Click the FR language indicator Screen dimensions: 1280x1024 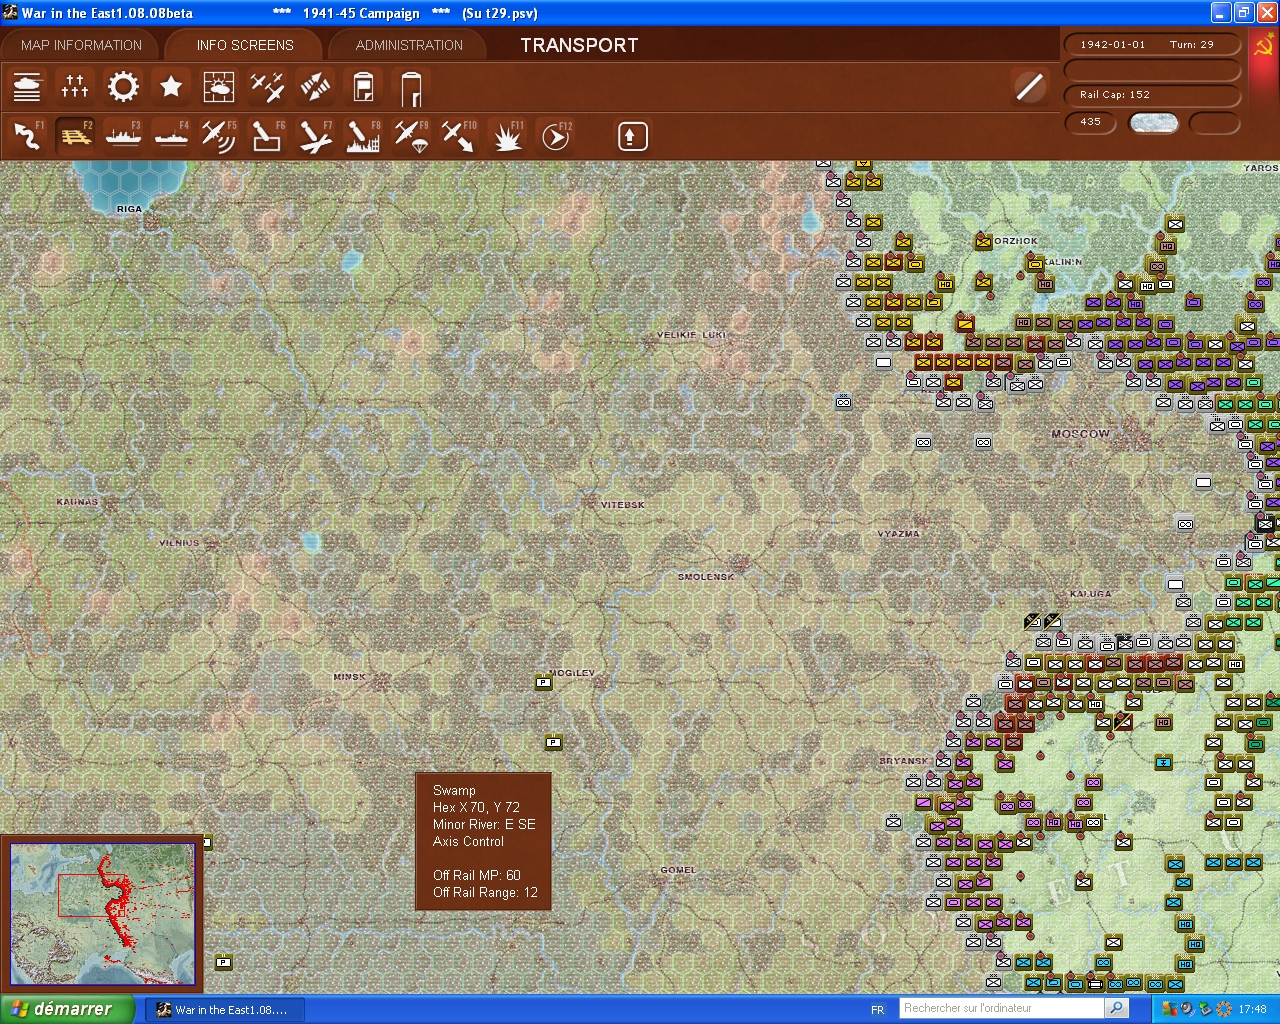877,1010
